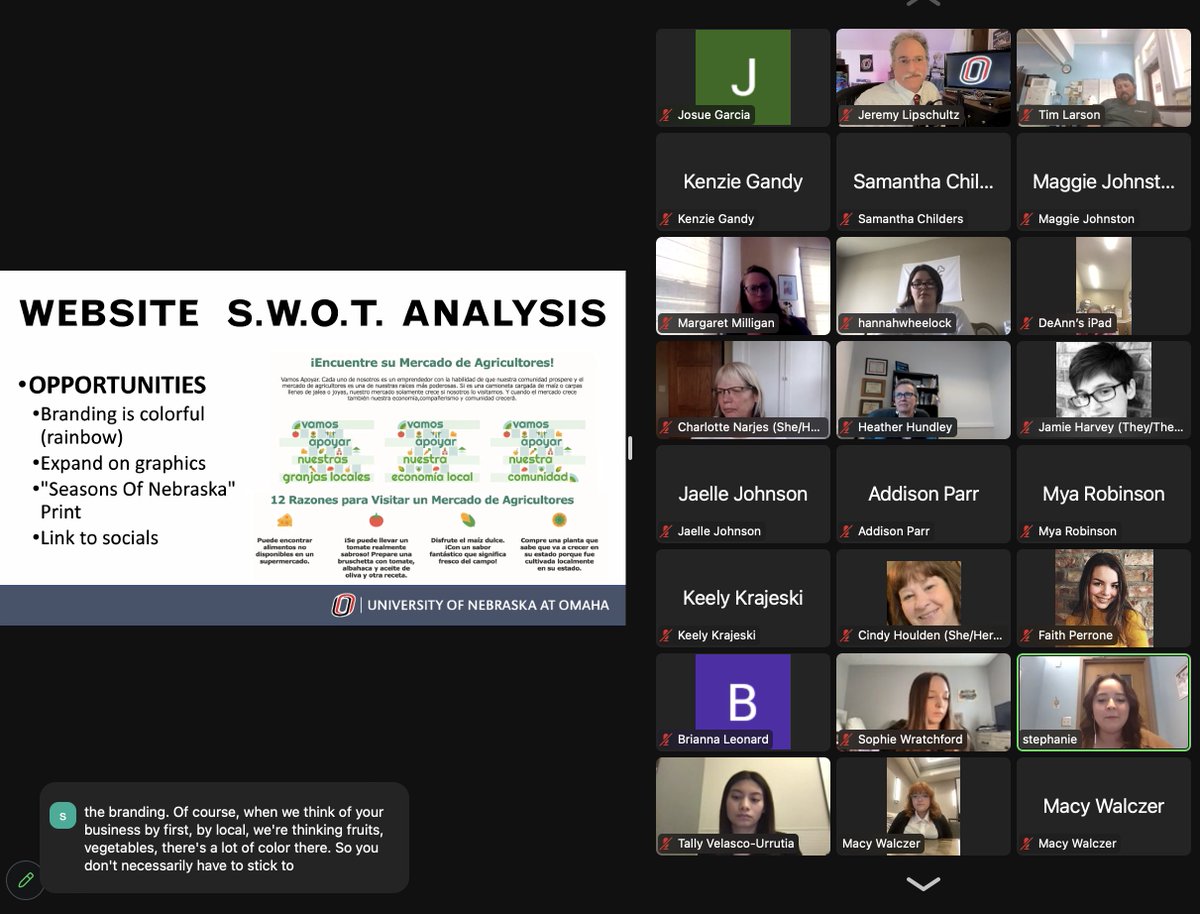Screen dimensions: 1200x914
Task: Click the green pencil annotate icon
Action: click(26, 880)
